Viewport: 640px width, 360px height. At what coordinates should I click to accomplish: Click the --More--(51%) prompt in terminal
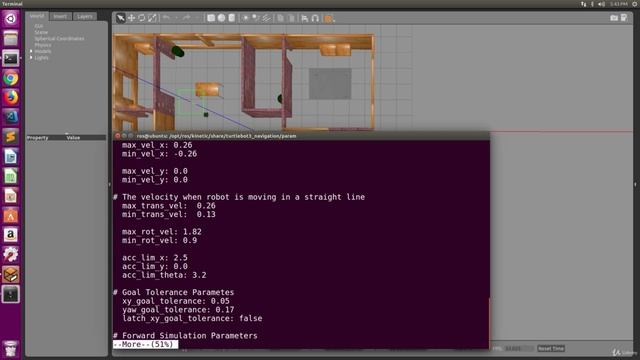click(x=145, y=344)
